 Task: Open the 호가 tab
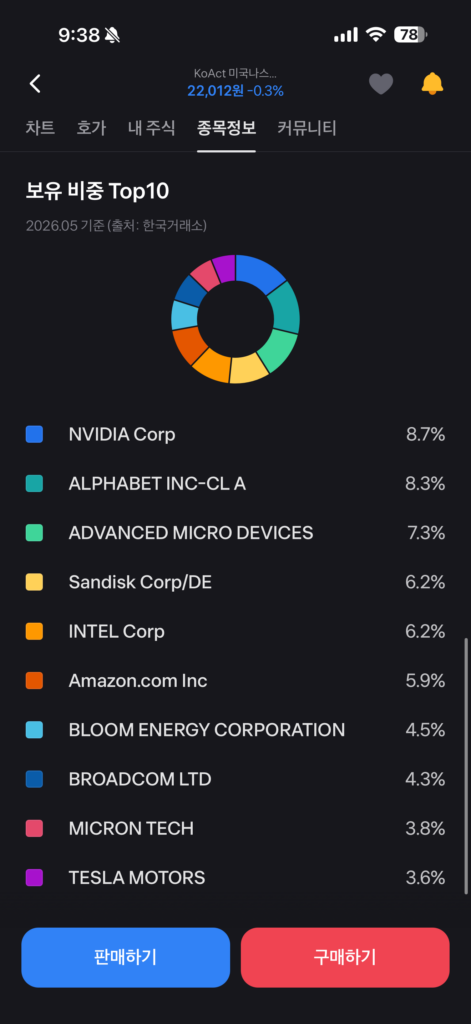point(91,128)
